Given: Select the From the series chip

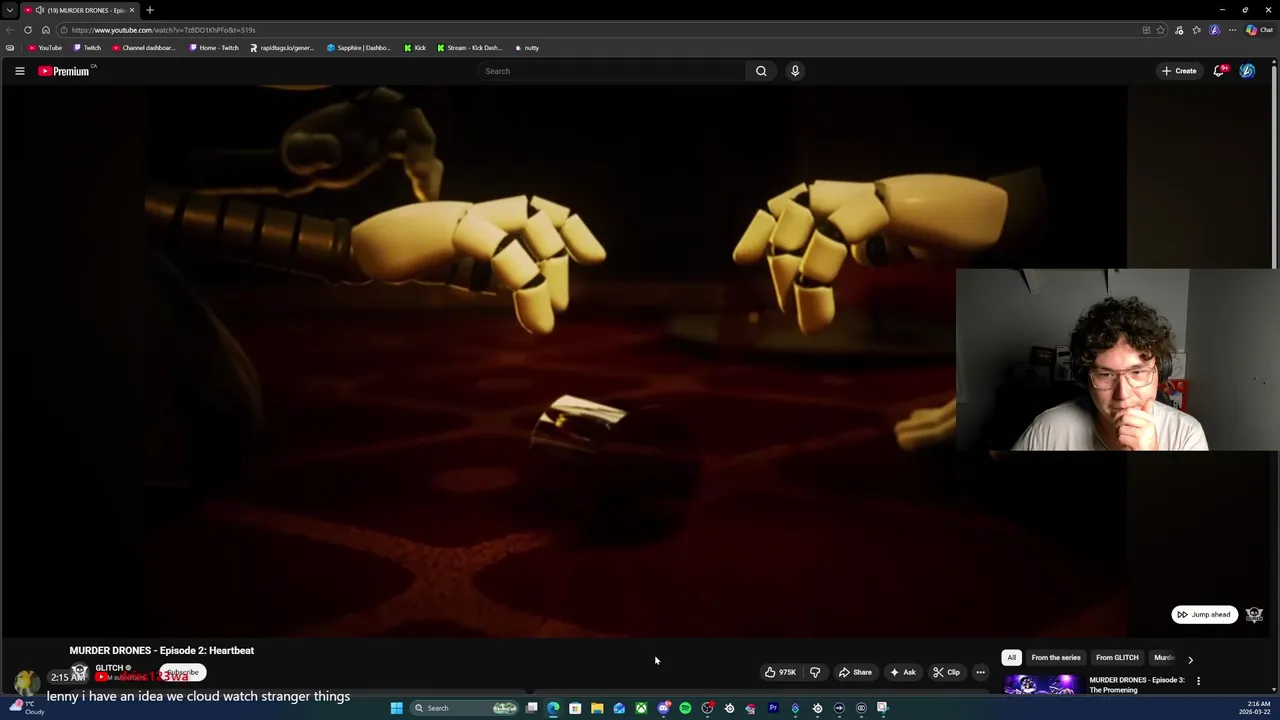Looking at the screenshot, I should click(x=1056, y=658).
